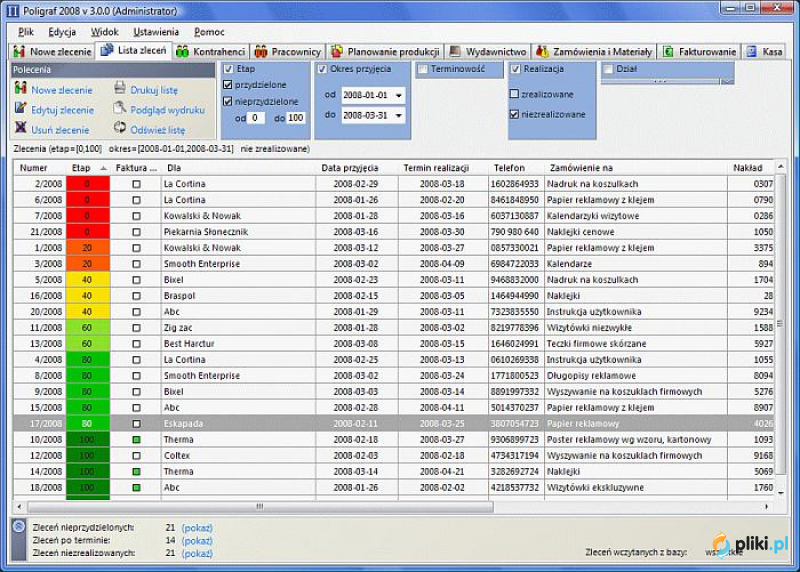Viewport: 800px width, 572px height.
Task: Toggle the Realizacja checkbox
Action: click(x=516, y=69)
